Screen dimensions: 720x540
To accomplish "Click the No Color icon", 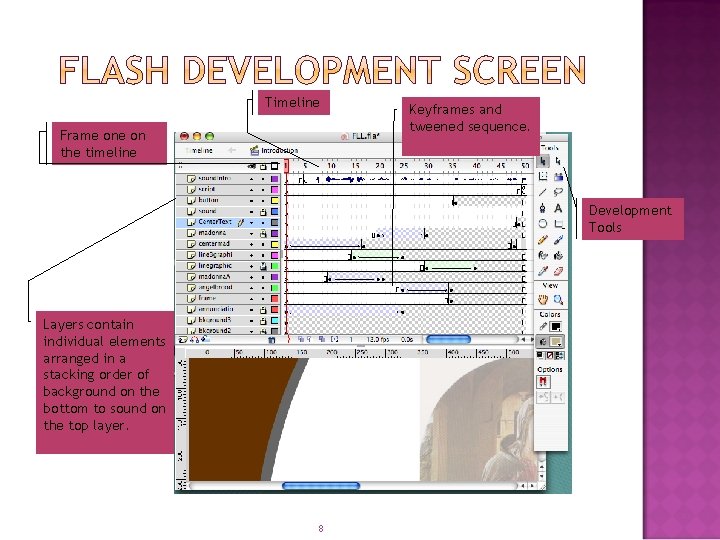I will 550,355.
